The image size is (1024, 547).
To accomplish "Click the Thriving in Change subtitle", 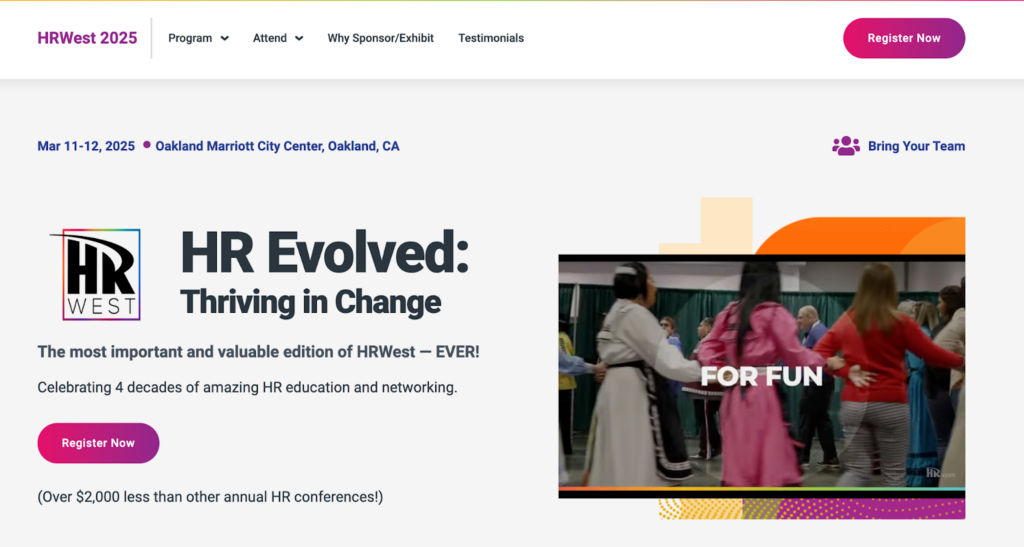I will (311, 302).
